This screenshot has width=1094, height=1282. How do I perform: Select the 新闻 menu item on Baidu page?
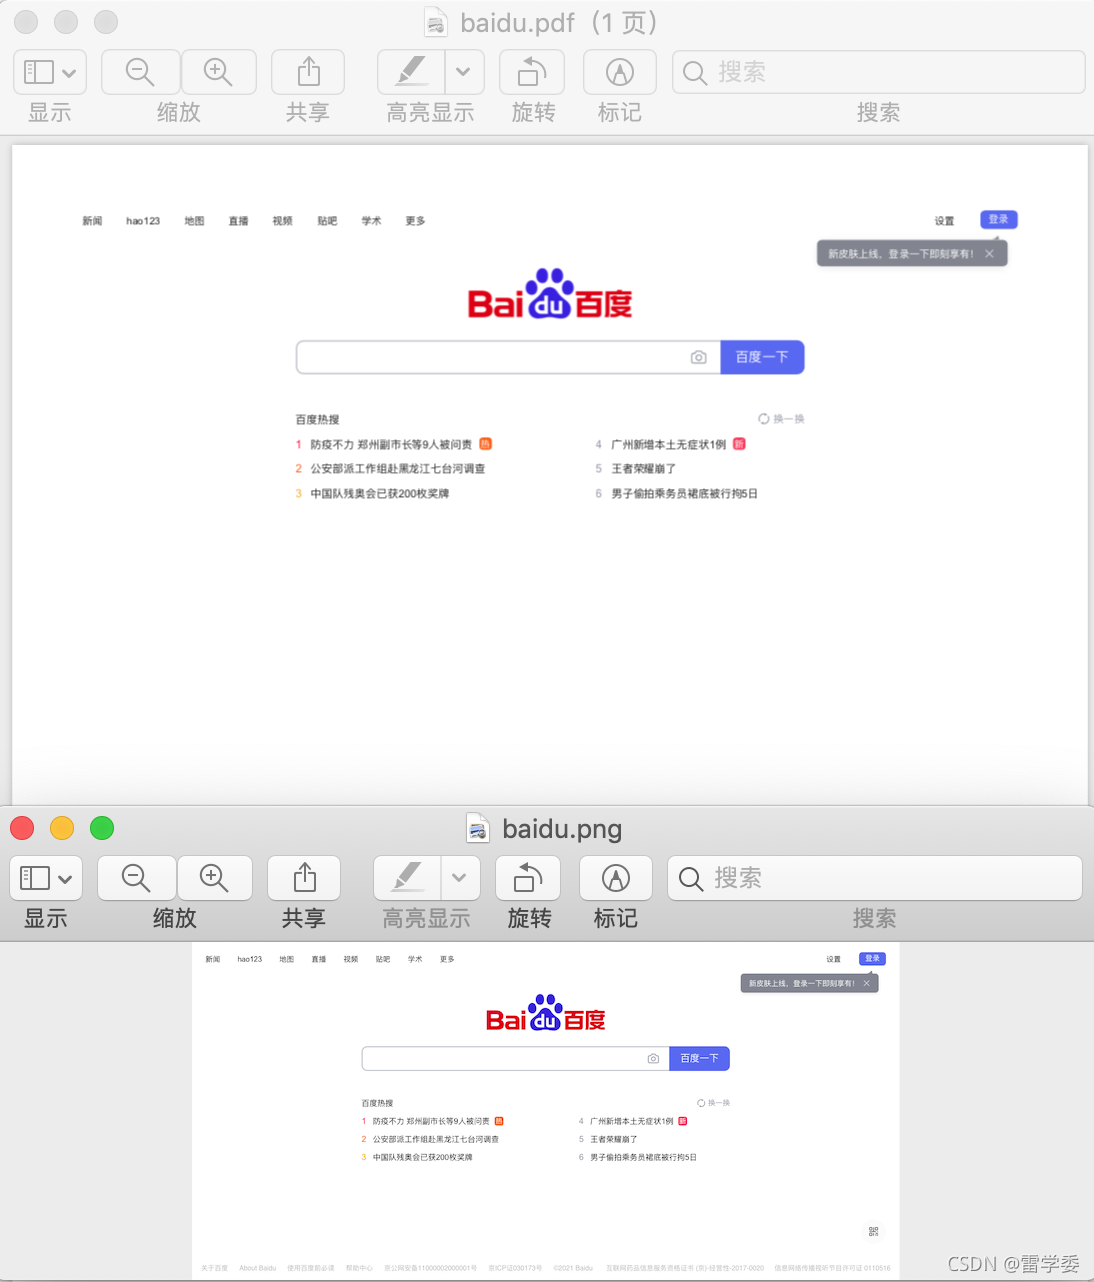click(92, 221)
